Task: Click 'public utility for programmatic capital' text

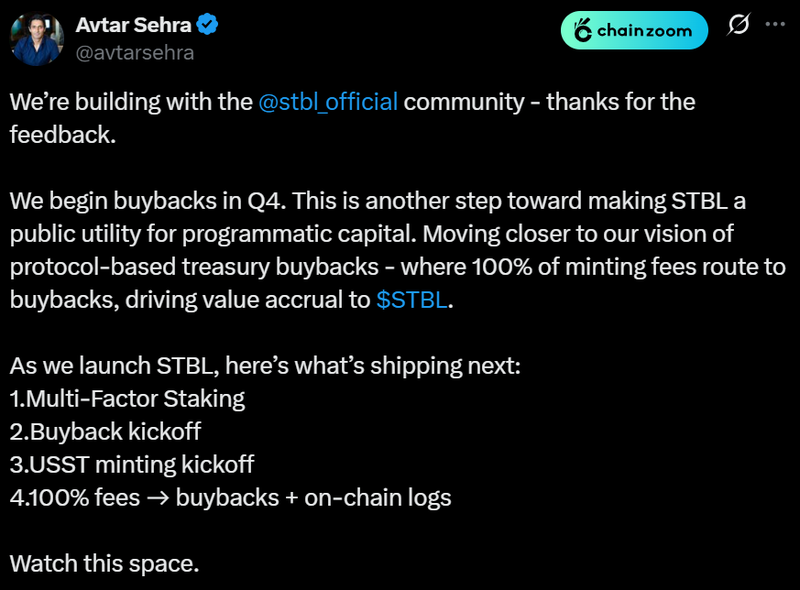Action: 213,234
